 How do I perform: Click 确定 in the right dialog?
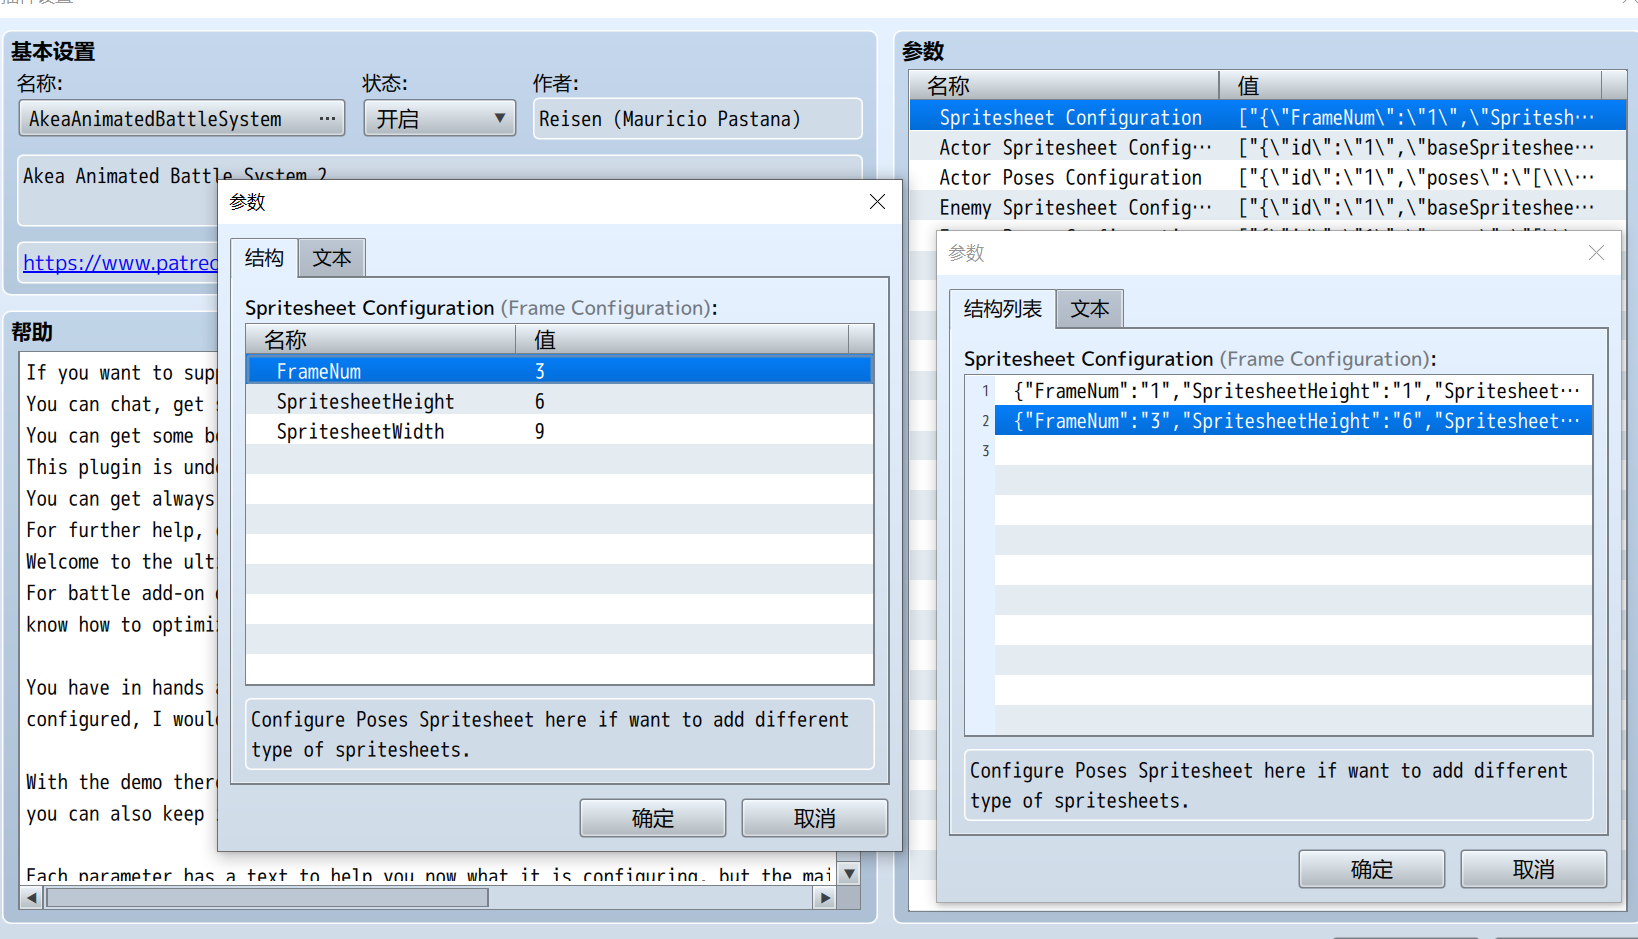(x=1372, y=869)
